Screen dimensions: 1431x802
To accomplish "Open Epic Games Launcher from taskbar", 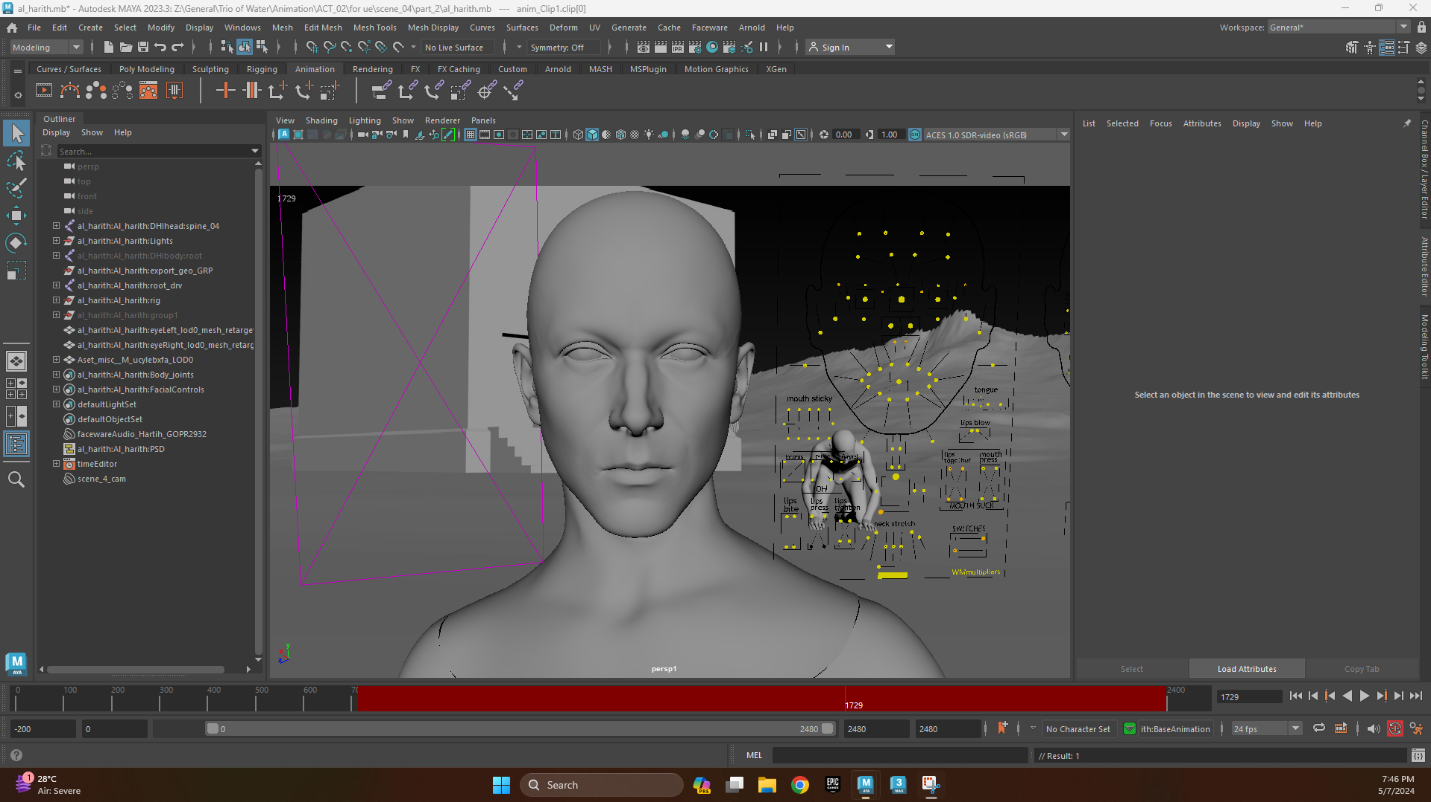I will (x=832, y=785).
